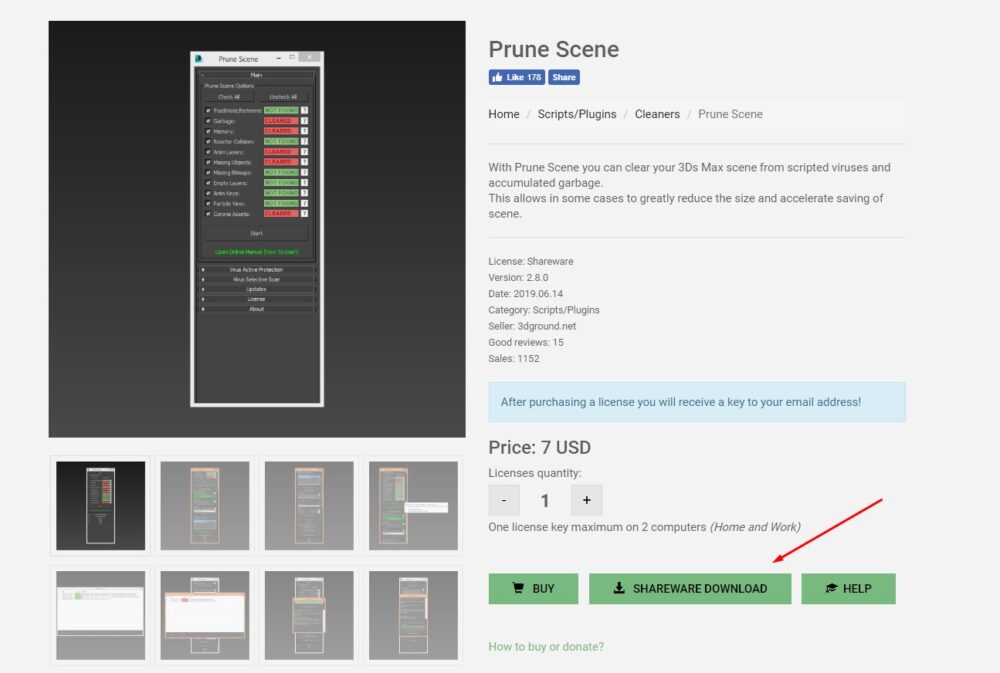Viewport: 1000px width, 673px height.
Task: Click the 3ds Max logo in Prune Scene titlebar
Action: pyautogui.click(x=197, y=59)
